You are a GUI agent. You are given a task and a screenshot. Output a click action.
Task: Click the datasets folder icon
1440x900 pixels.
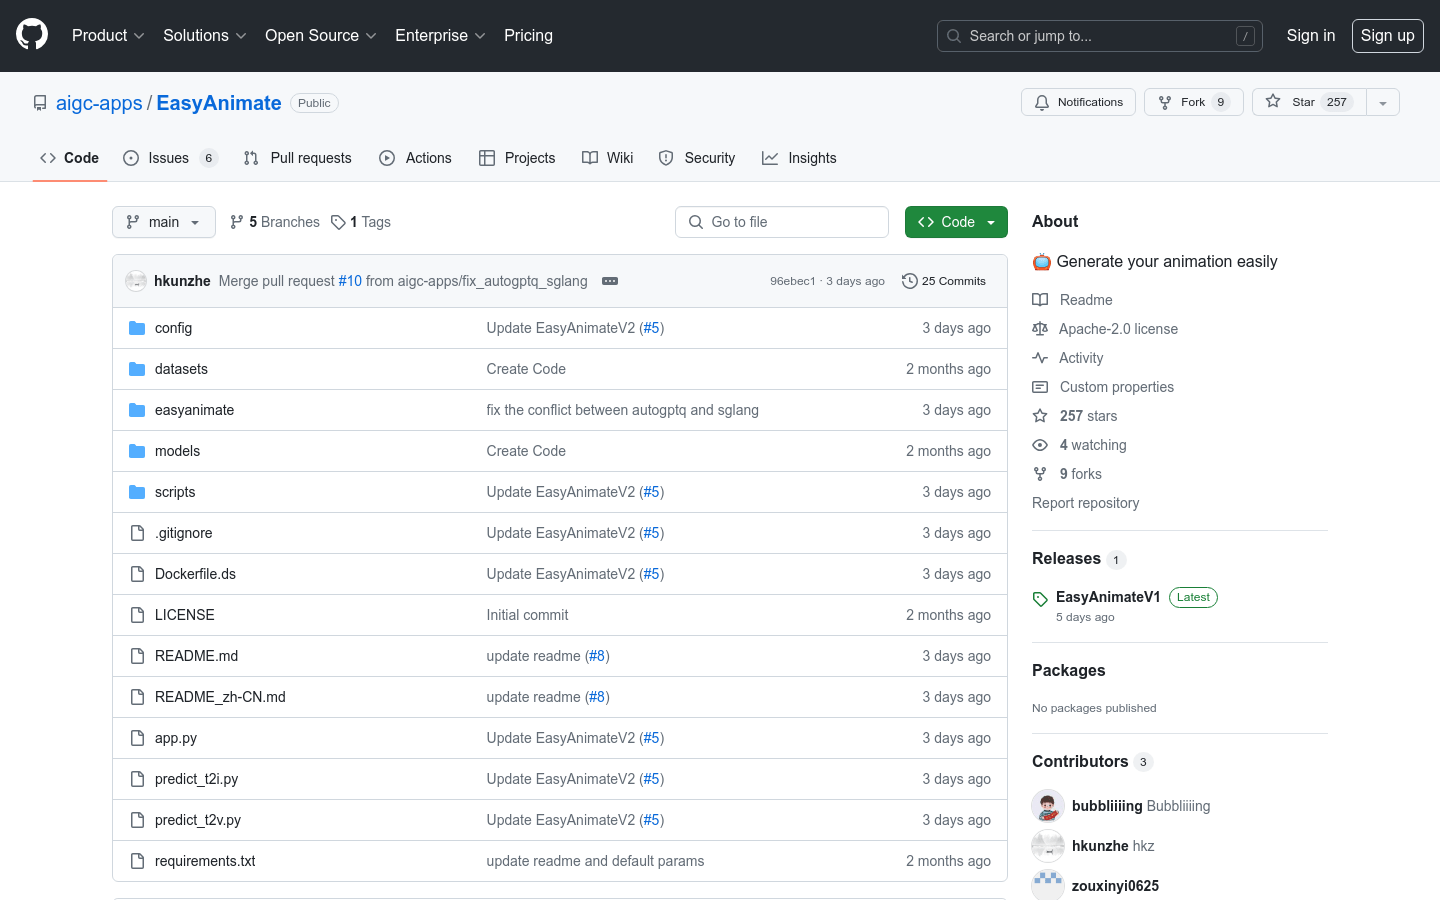click(x=137, y=369)
